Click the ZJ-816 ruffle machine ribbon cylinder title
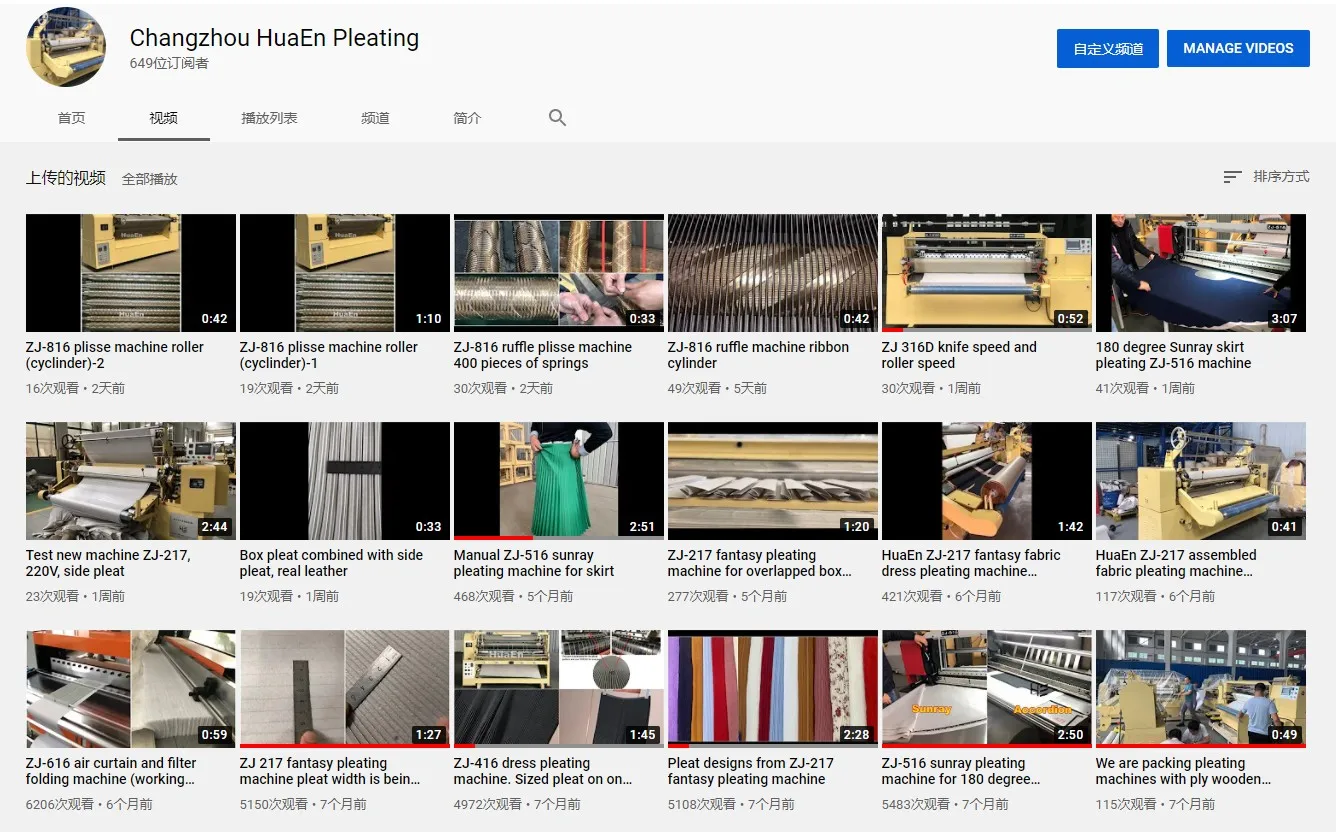The height and width of the screenshot is (832, 1336). [758, 355]
